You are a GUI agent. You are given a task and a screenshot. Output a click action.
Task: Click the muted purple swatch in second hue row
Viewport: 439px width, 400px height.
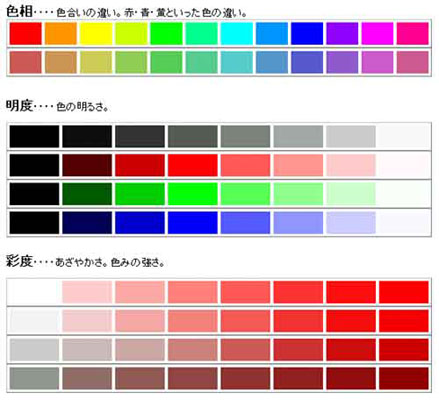coord(342,62)
